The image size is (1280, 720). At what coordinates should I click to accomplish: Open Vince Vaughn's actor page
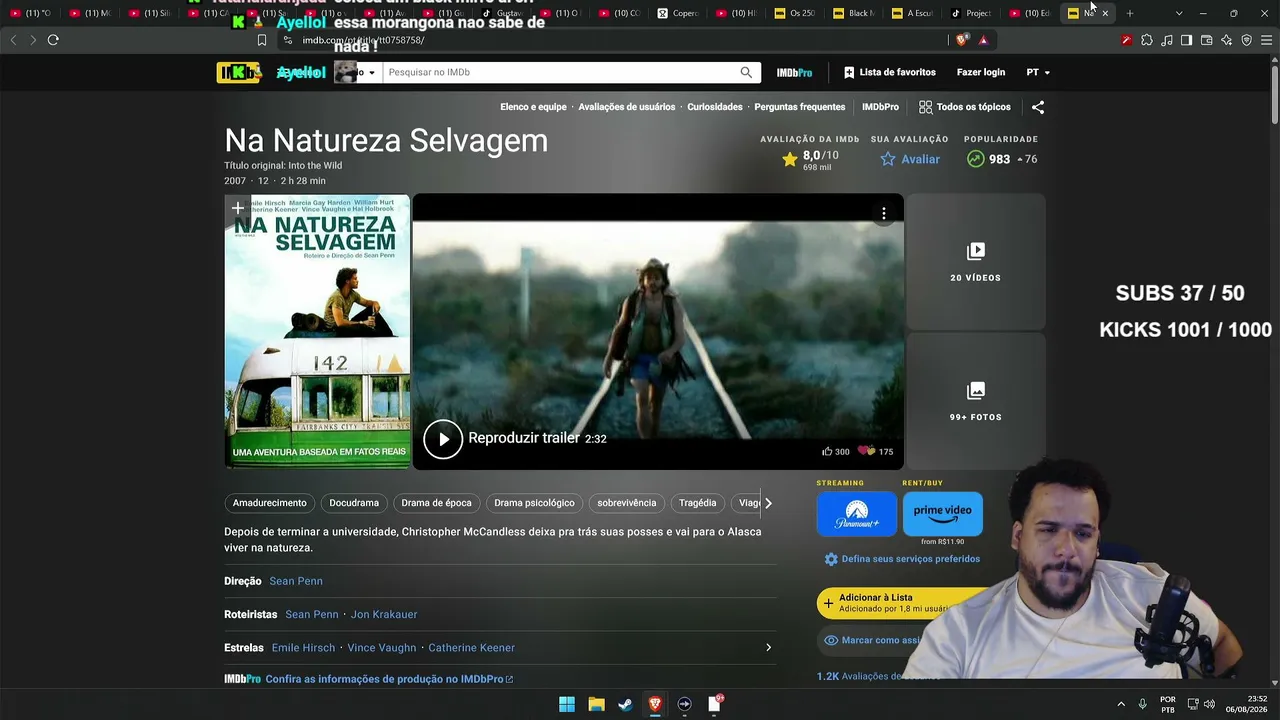click(x=382, y=648)
